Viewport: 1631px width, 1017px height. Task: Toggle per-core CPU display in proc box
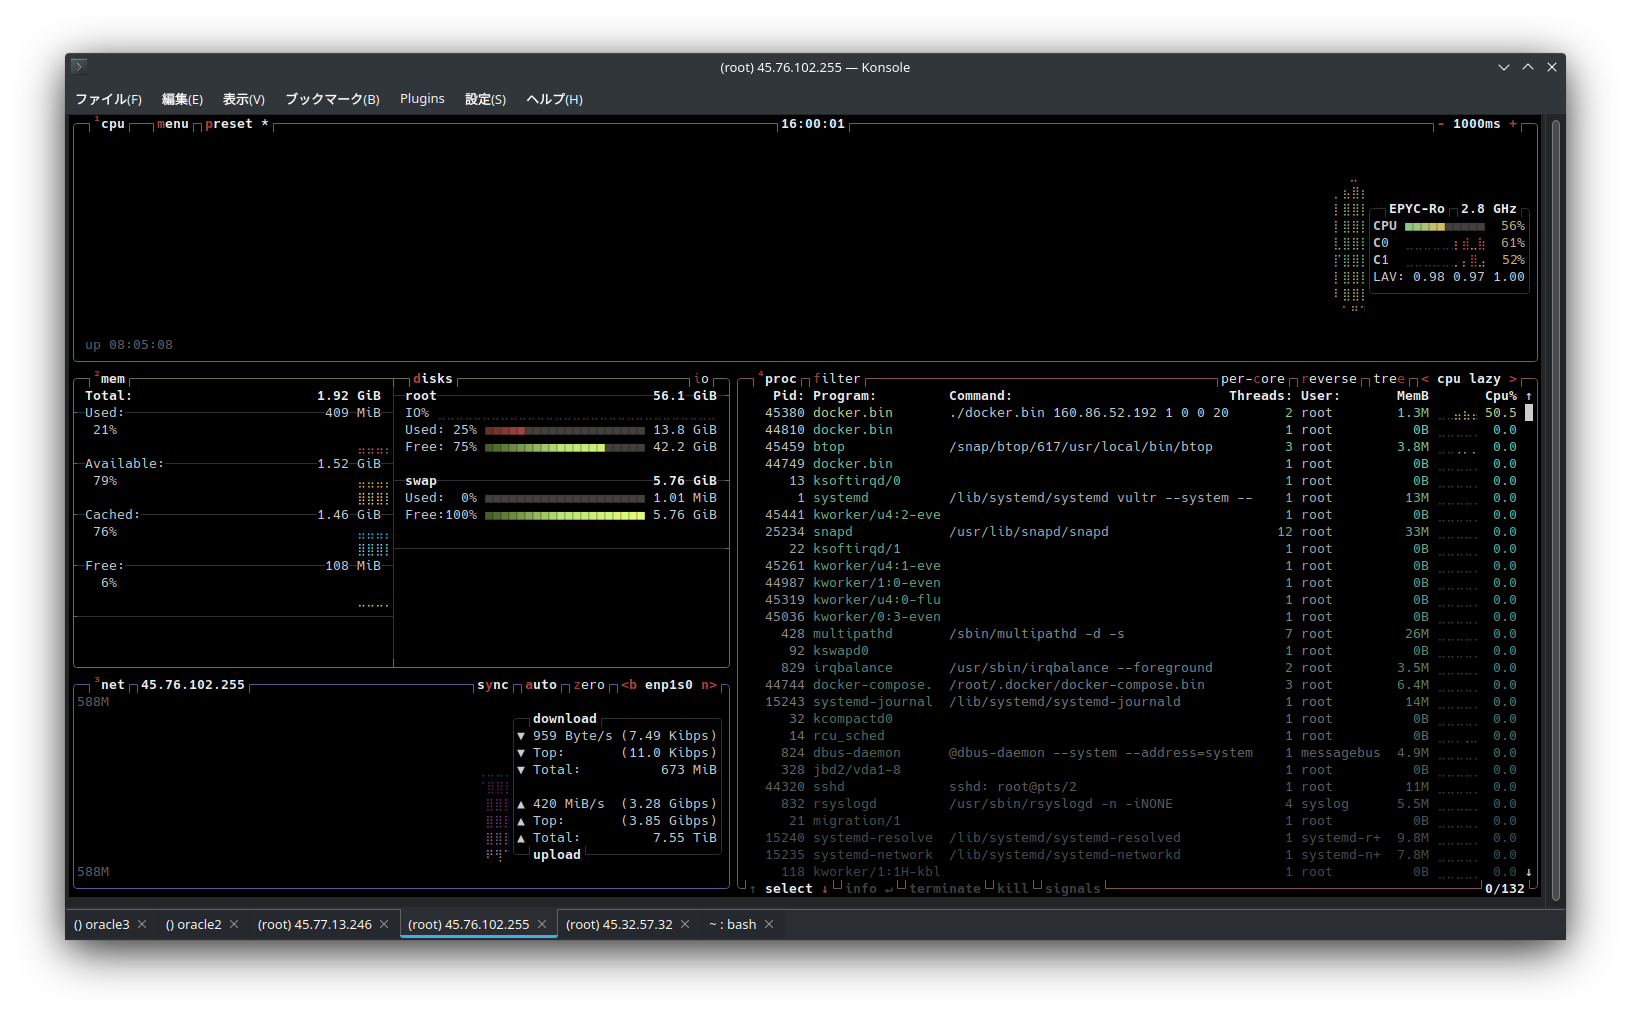1252,379
